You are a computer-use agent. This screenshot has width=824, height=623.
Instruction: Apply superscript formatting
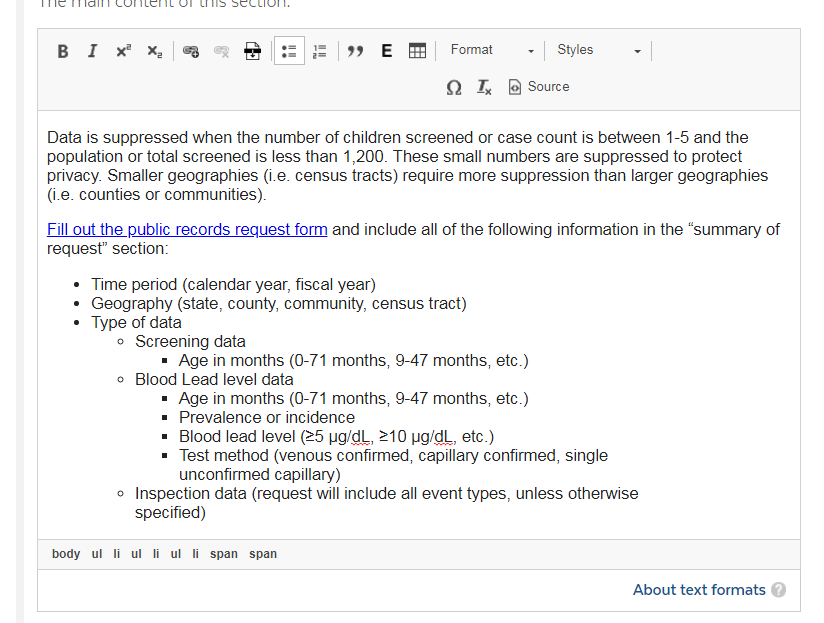tap(123, 51)
